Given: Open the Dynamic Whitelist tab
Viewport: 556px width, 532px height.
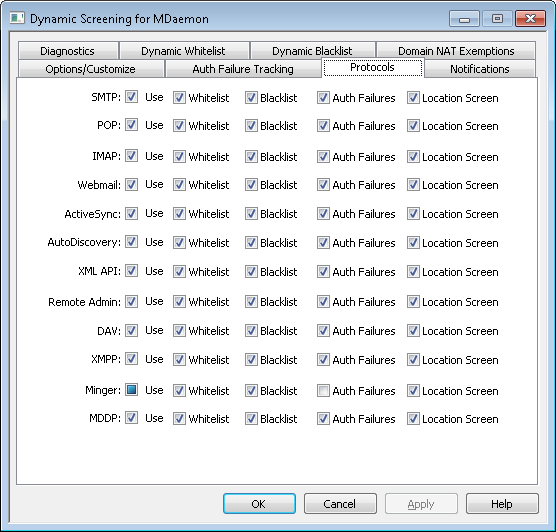Looking at the screenshot, I should (184, 51).
